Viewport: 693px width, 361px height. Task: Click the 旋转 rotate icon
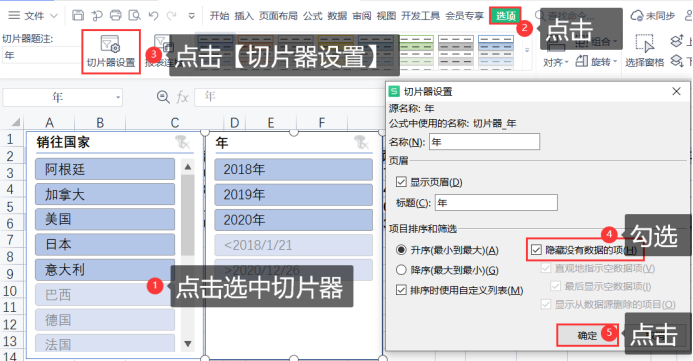coord(582,61)
